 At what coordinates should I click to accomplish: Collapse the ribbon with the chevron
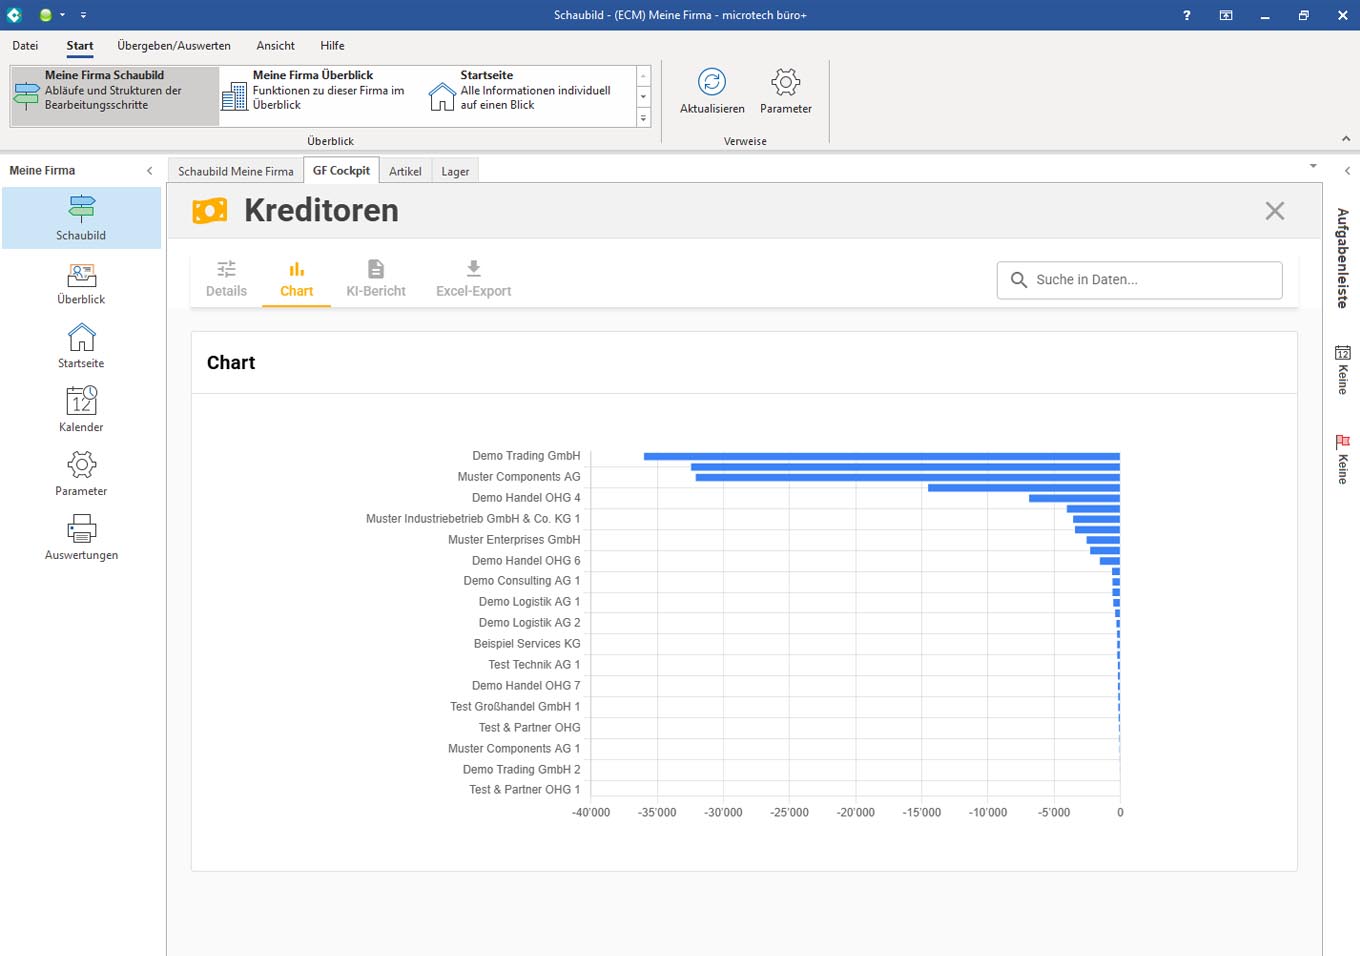pyautogui.click(x=1345, y=139)
